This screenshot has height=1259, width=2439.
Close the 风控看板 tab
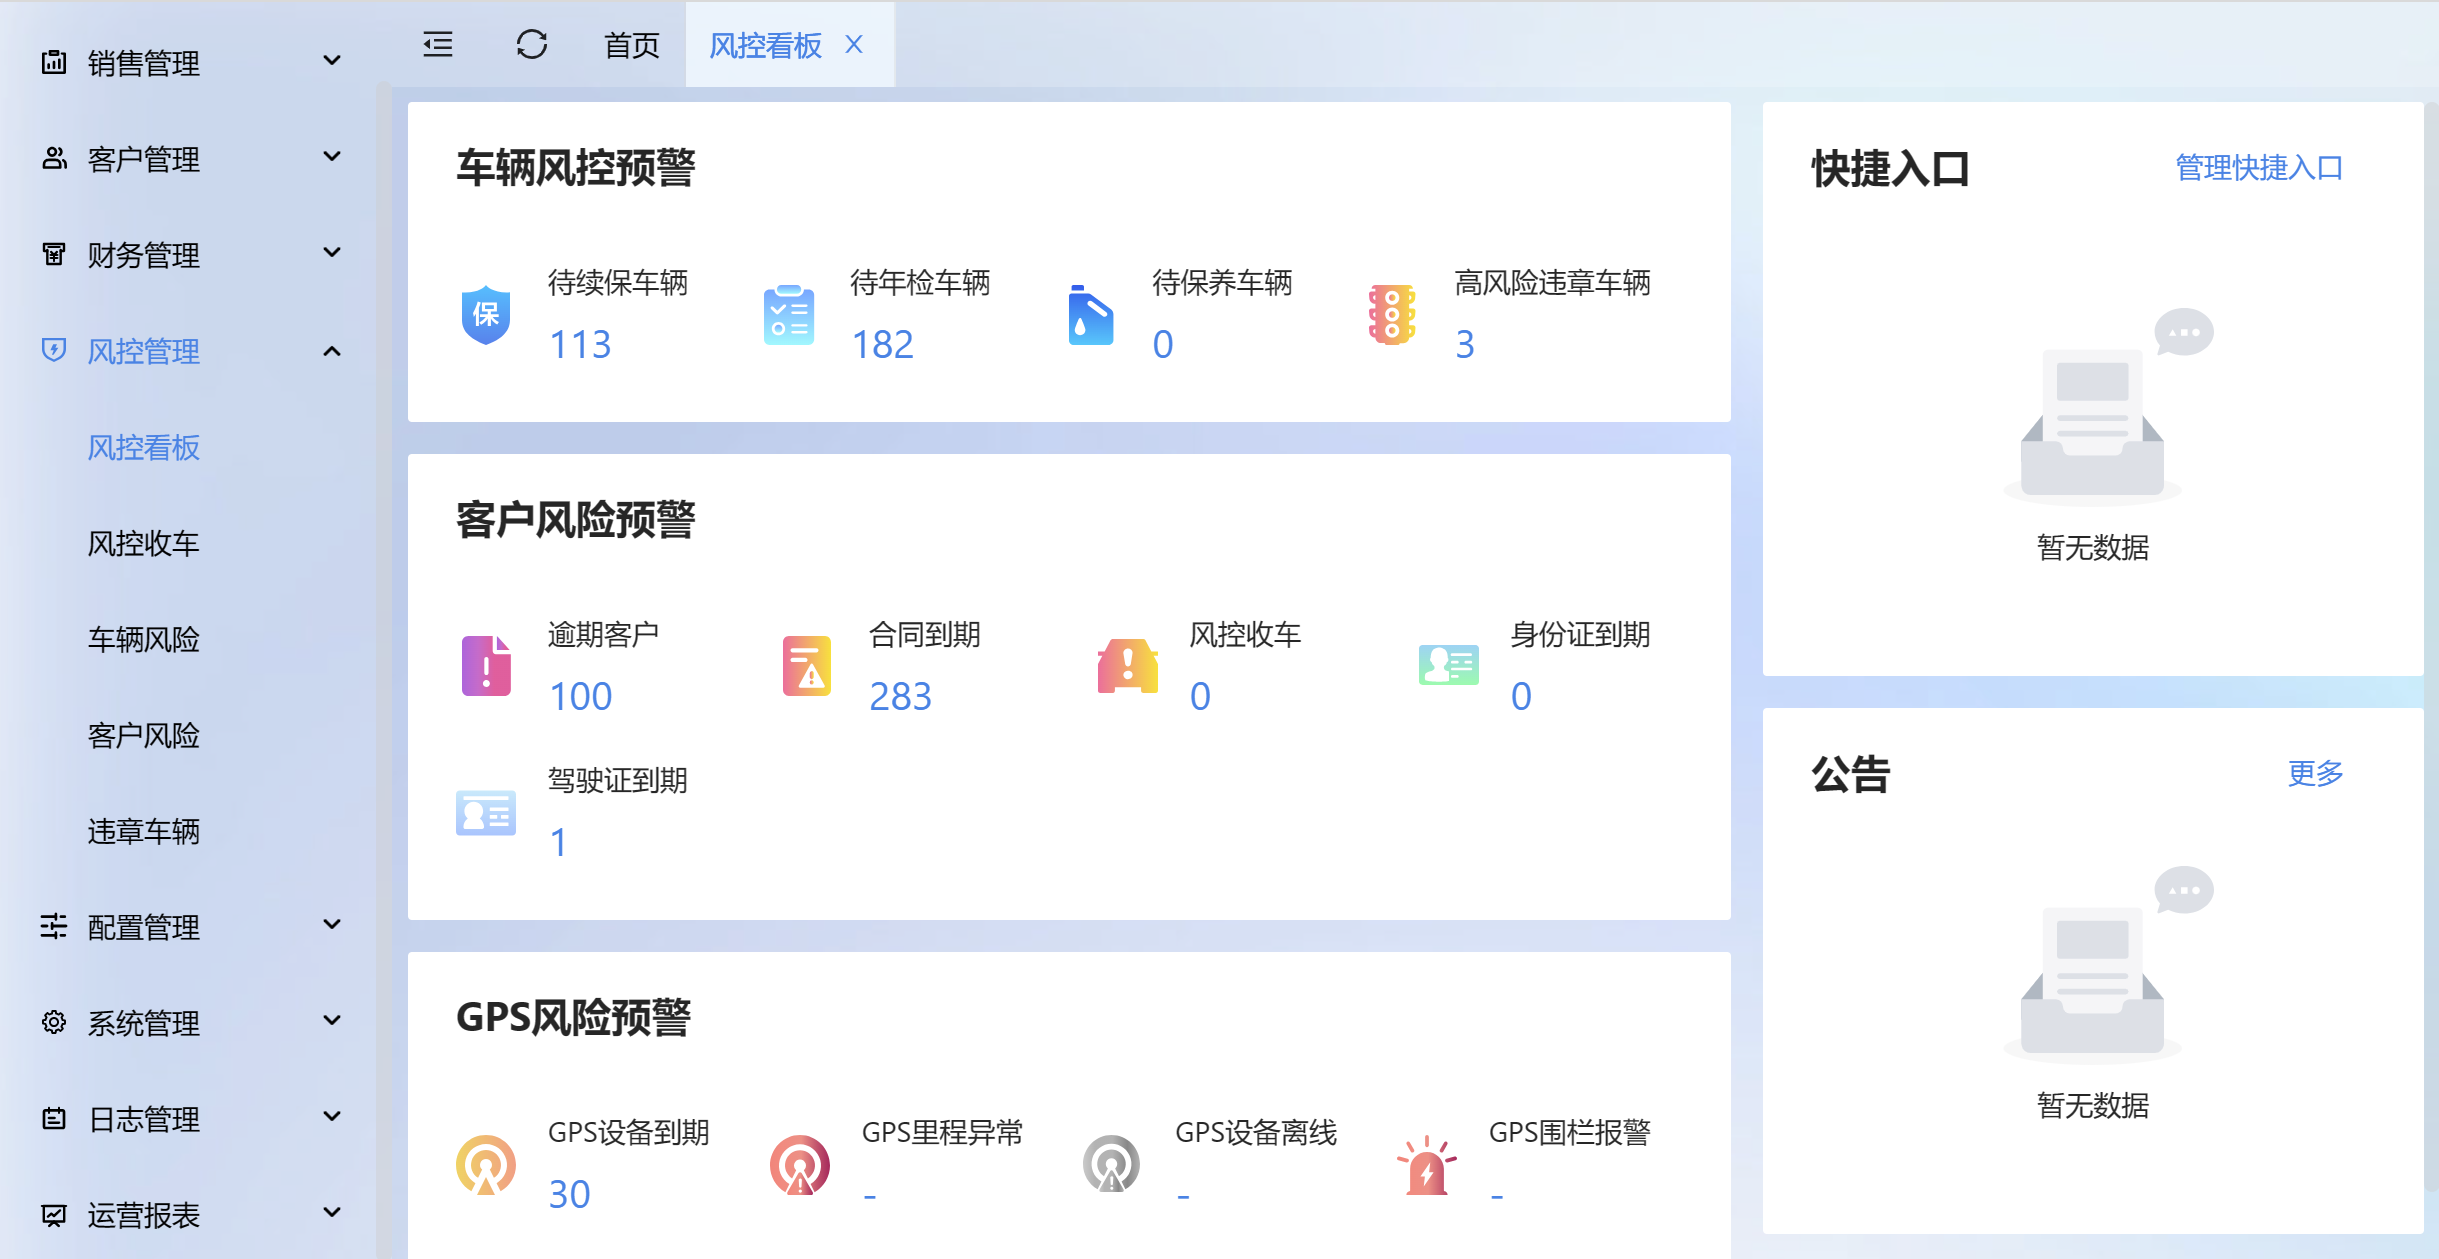click(x=854, y=45)
